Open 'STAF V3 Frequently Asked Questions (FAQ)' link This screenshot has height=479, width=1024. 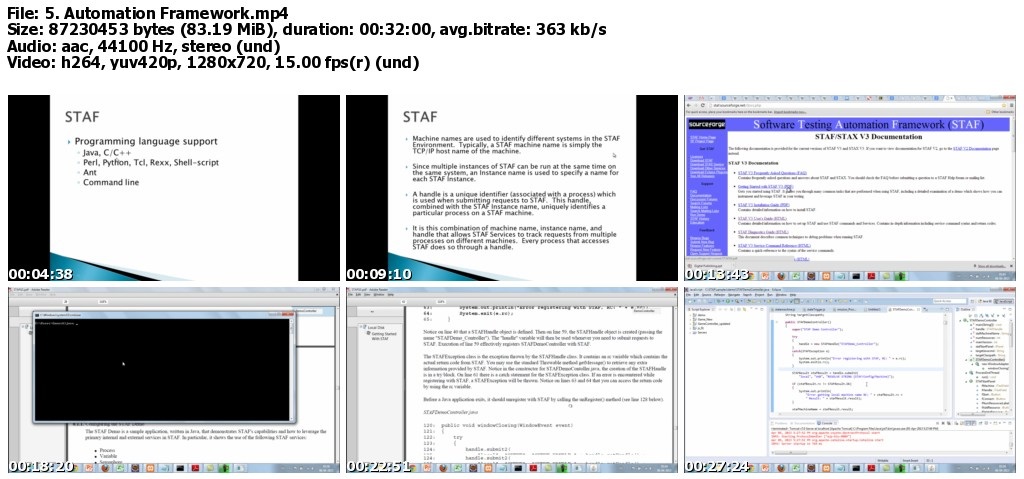click(x=771, y=173)
